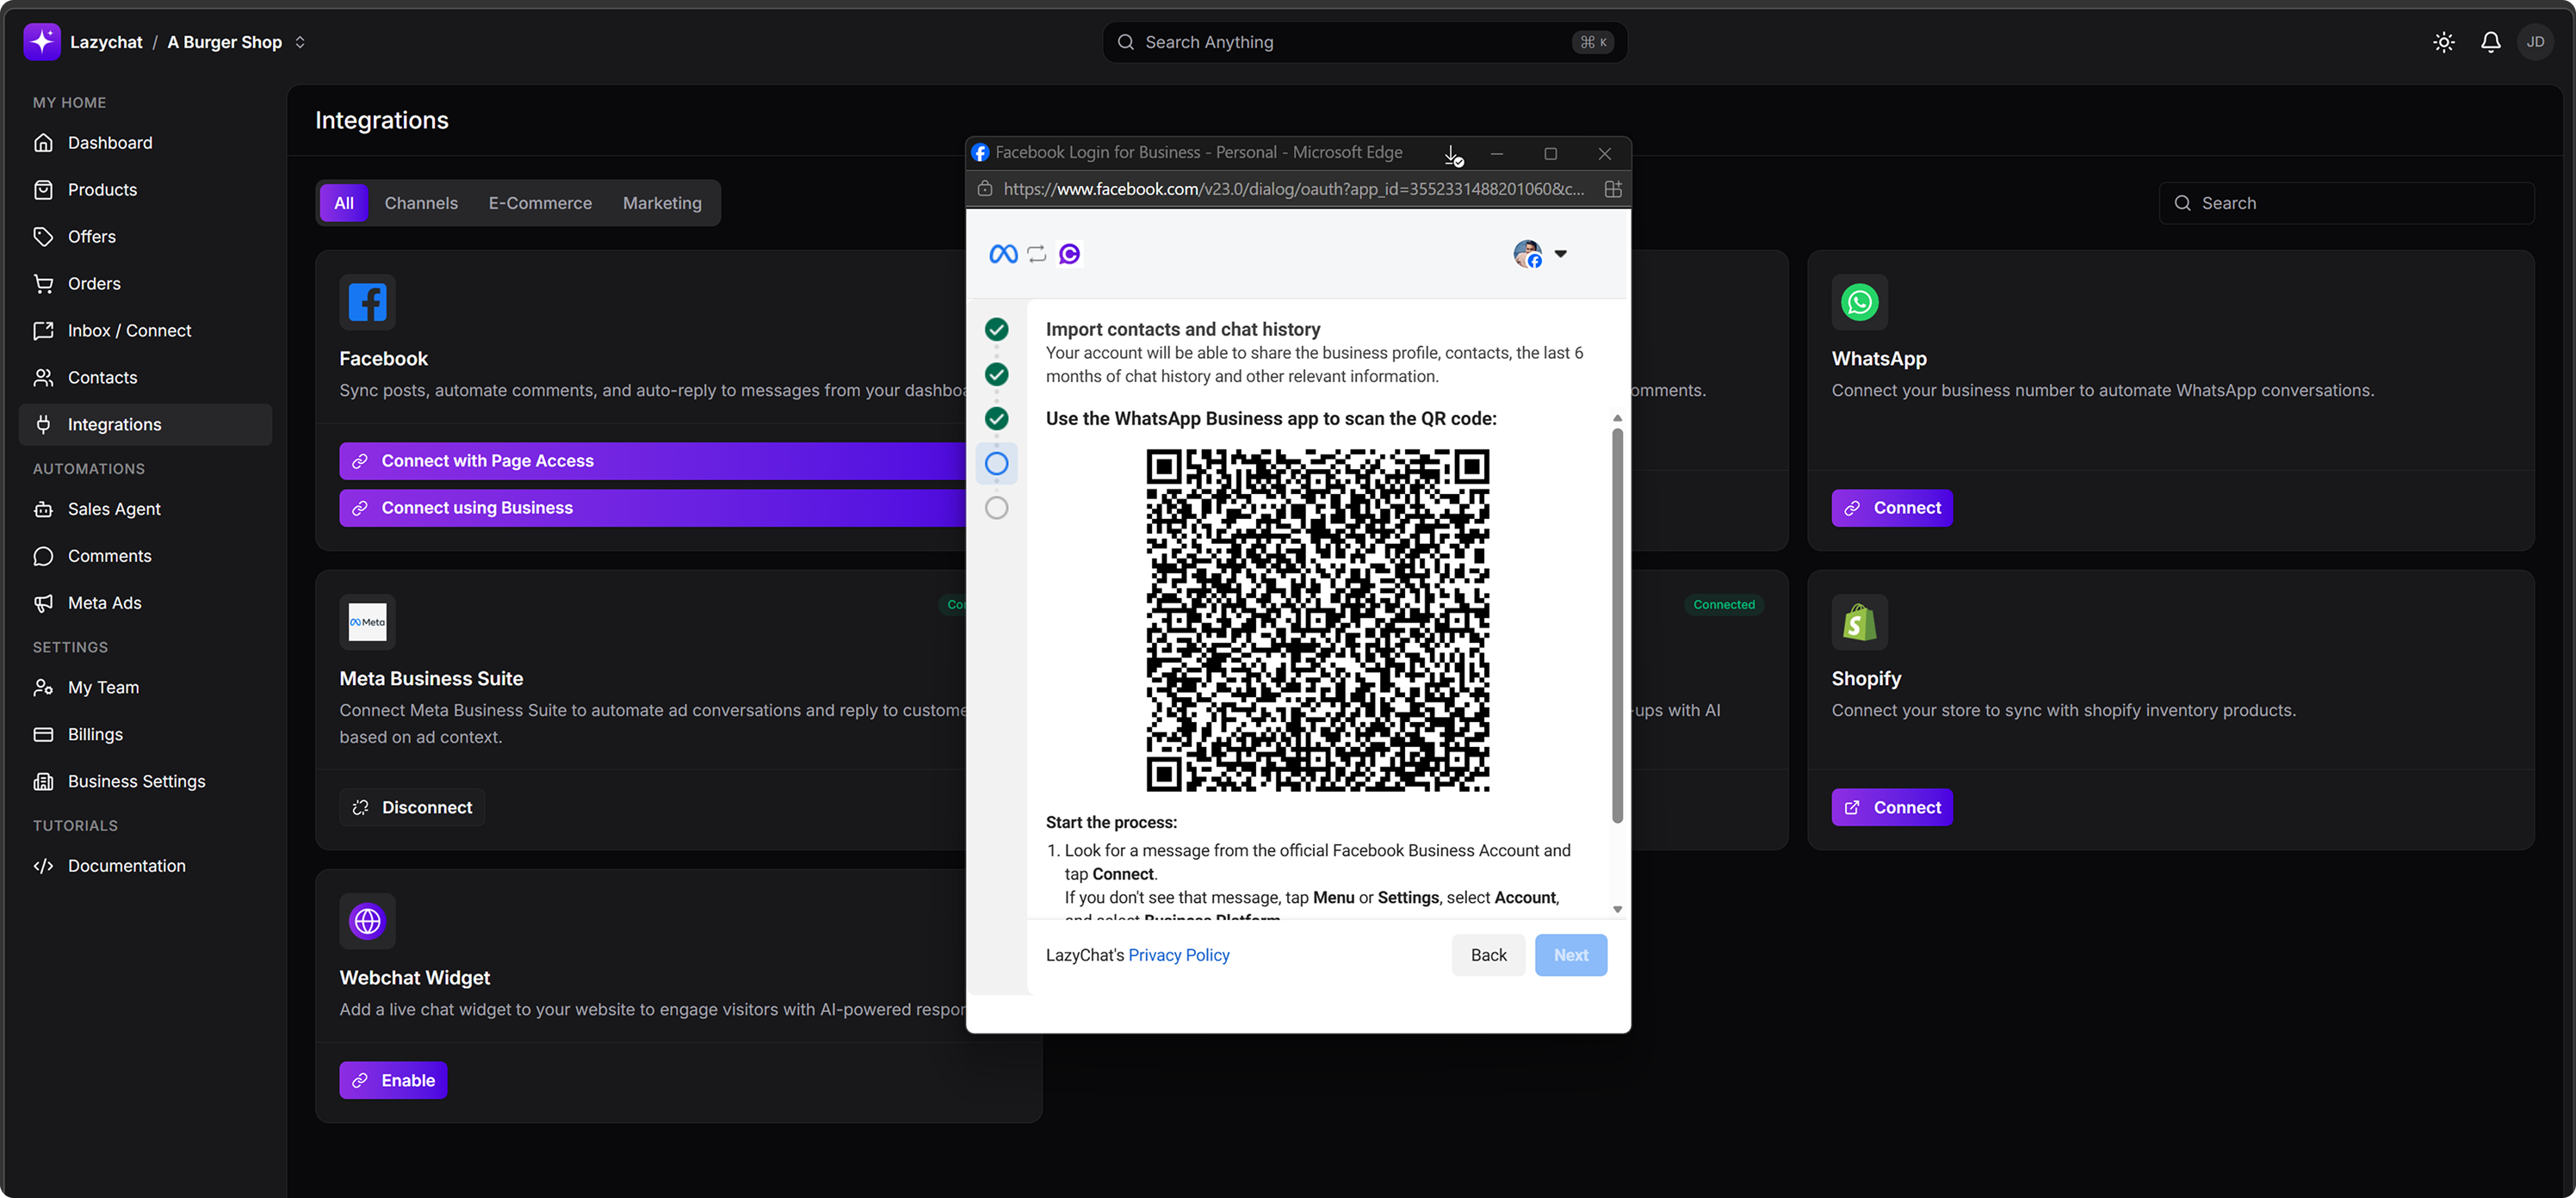The image size is (2576, 1198).
Task: Open Dashboard from the sidebar
Action: [110, 143]
